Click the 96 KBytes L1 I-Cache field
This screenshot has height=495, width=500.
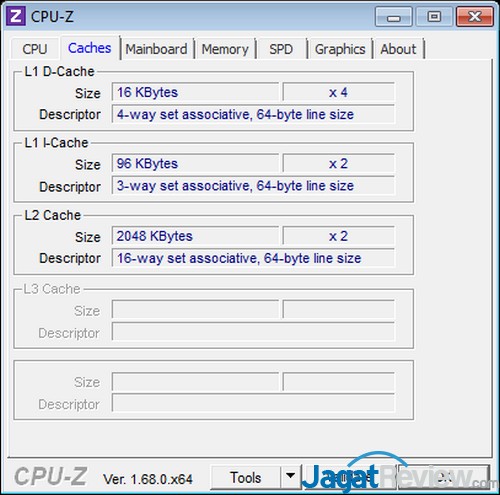pos(195,163)
